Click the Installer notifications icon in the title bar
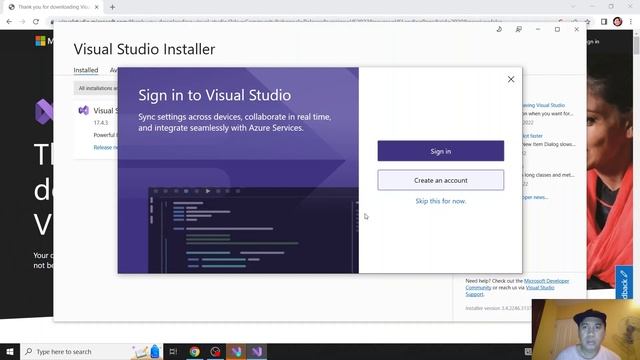 click(x=499, y=29)
